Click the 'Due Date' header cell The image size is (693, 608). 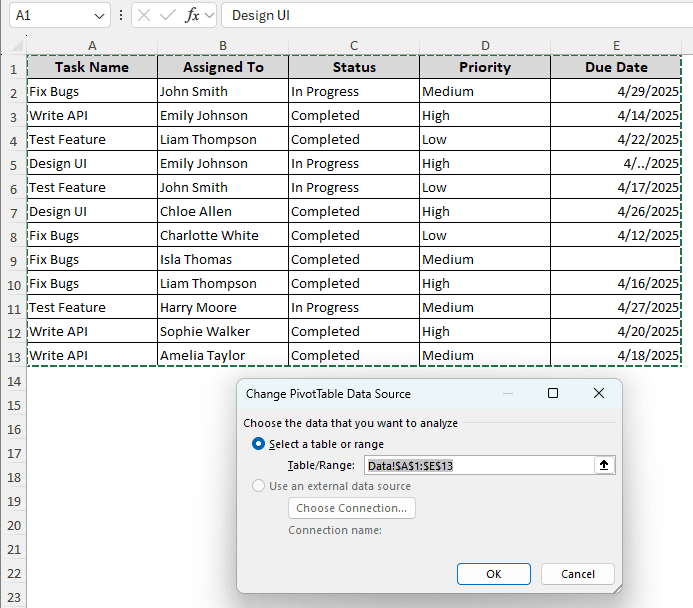click(616, 67)
